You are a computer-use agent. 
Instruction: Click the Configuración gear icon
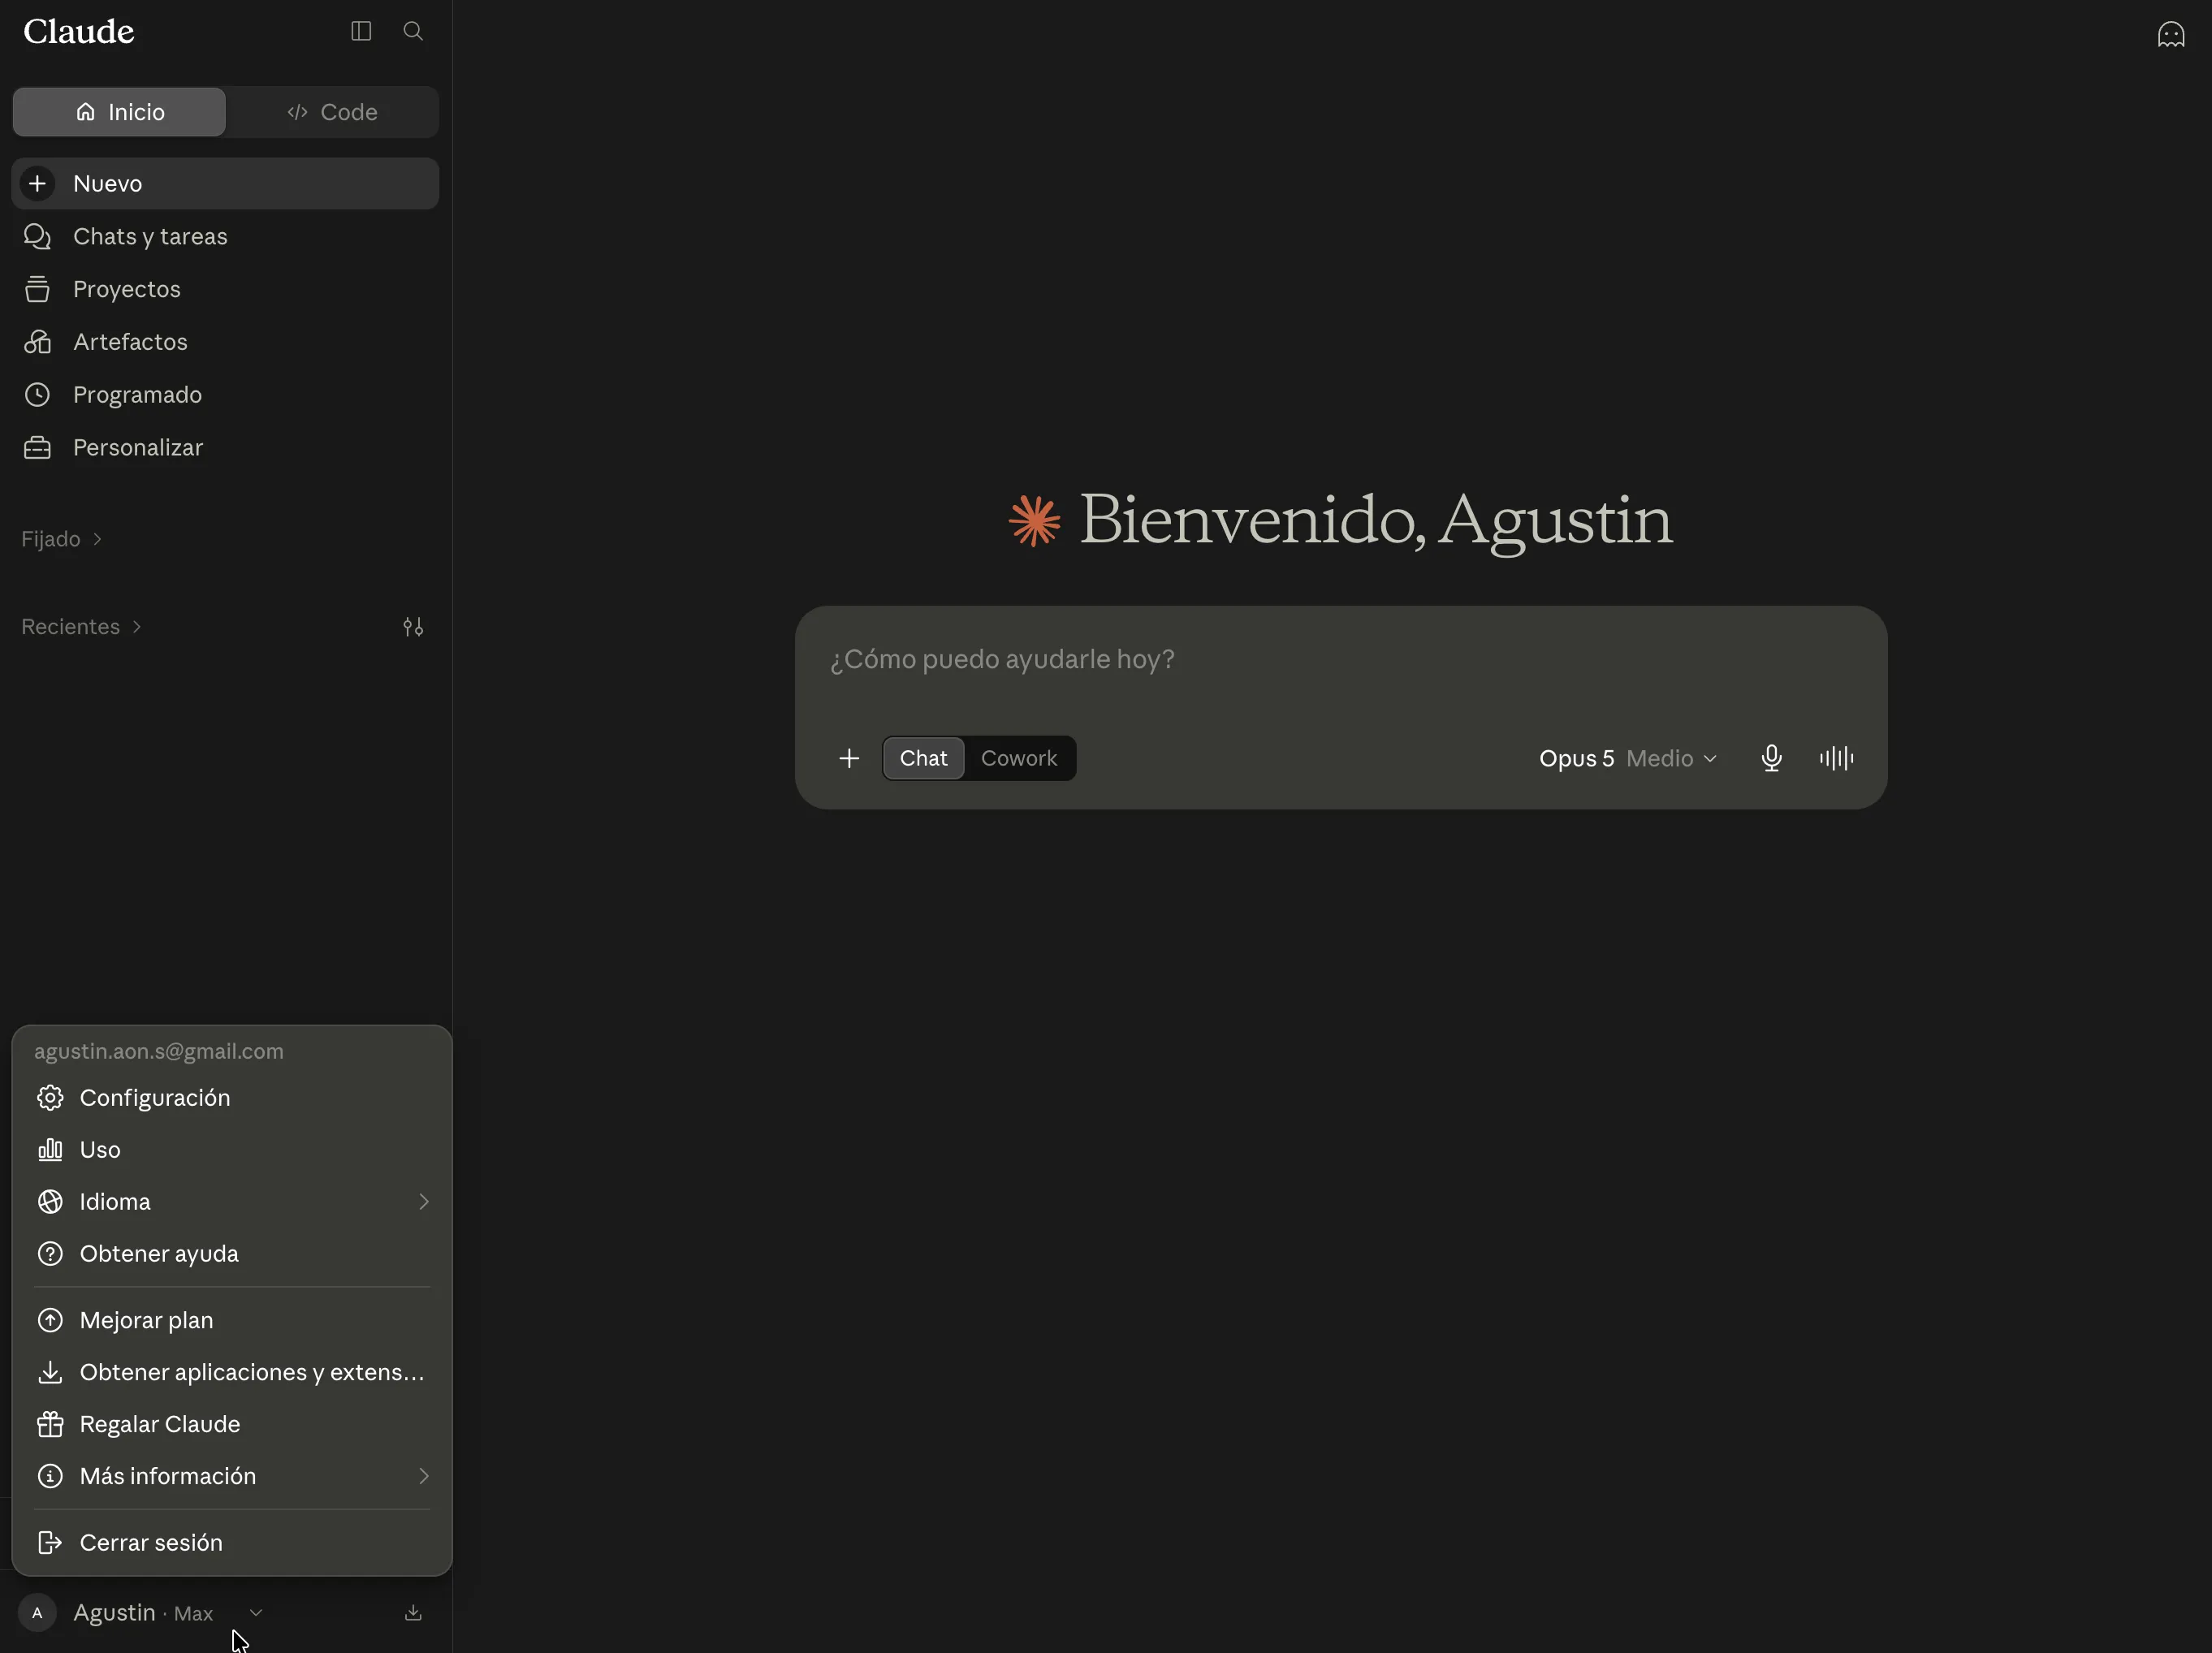pyautogui.click(x=50, y=1098)
